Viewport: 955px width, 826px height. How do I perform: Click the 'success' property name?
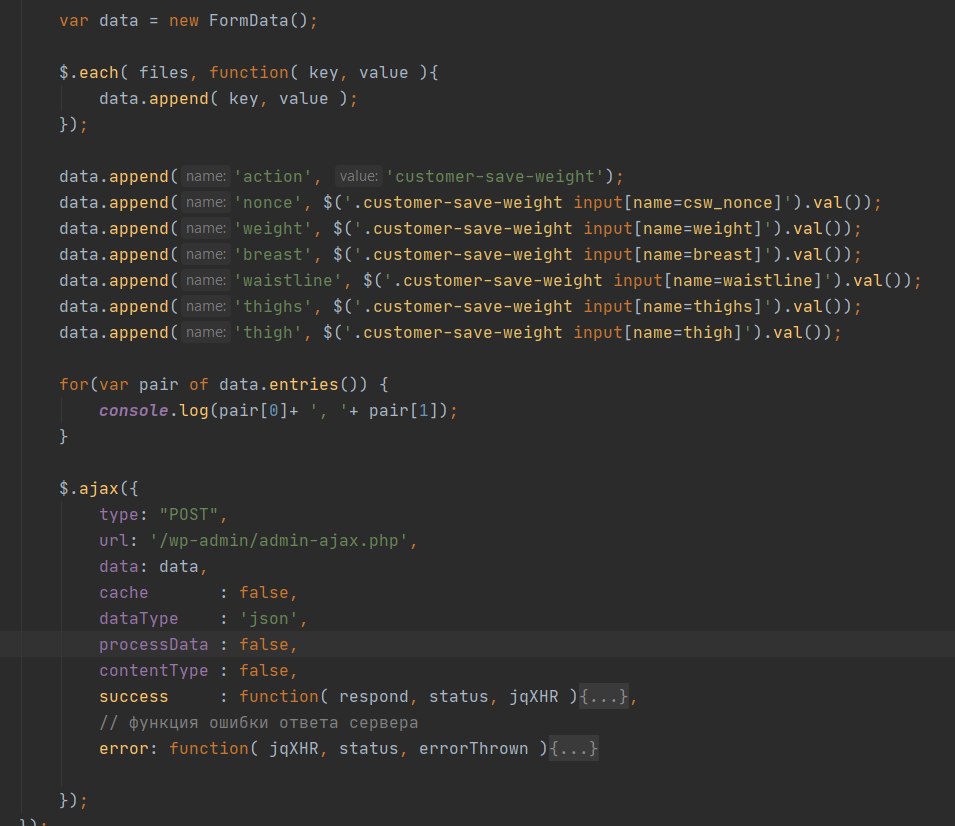pyautogui.click(x=133, y=696)
